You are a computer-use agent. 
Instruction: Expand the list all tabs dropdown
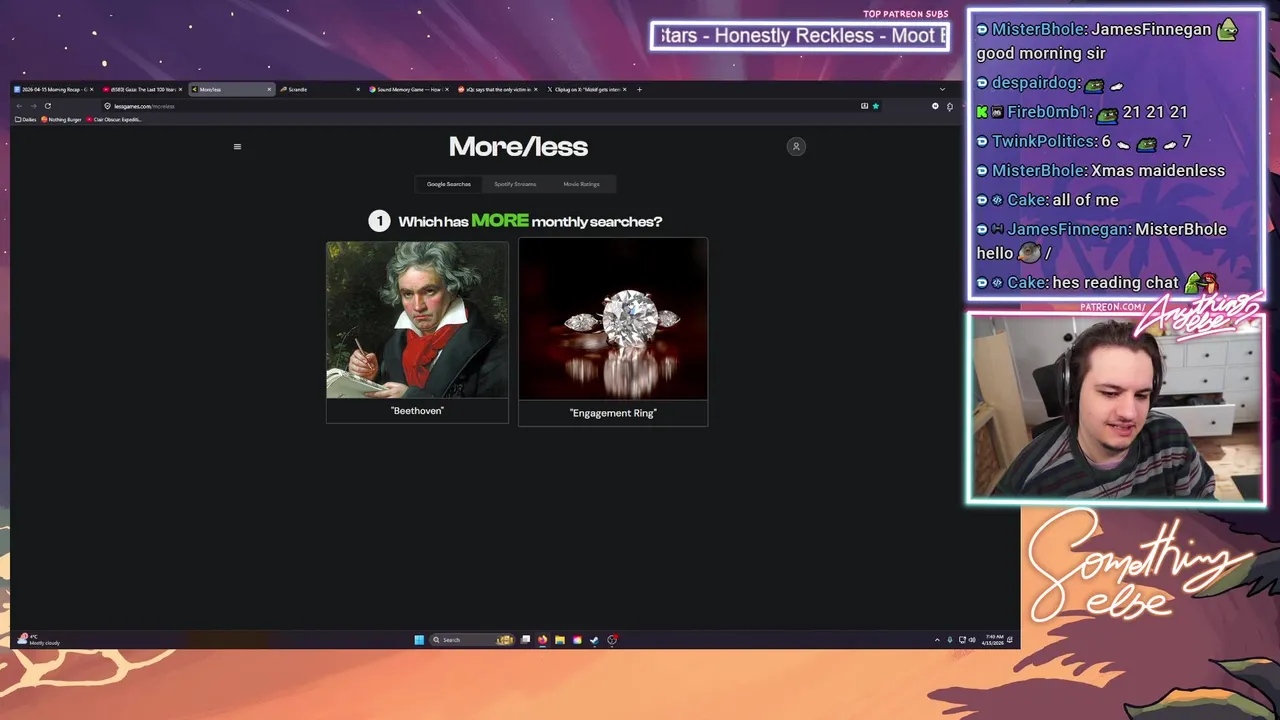[x=942, y=89]
